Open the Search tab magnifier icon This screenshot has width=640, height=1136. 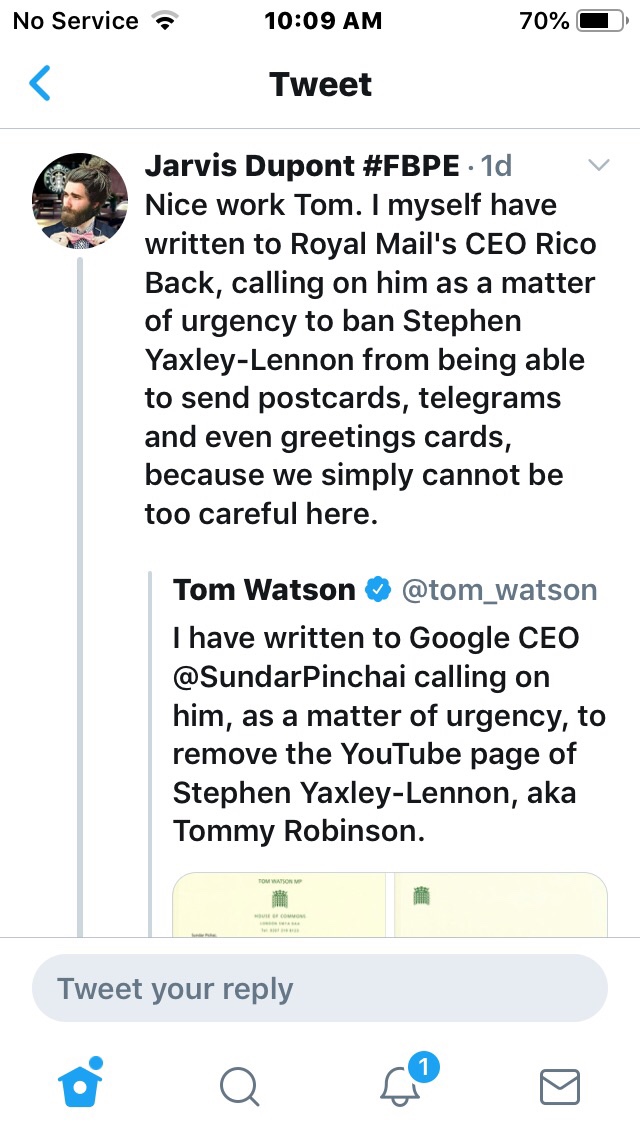(239, 1086)
